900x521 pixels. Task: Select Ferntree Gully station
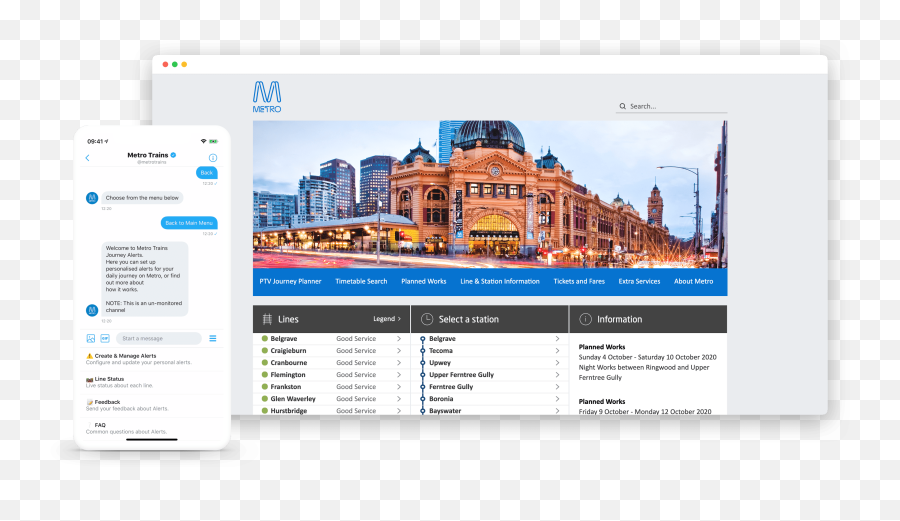[x=451, y=387]
